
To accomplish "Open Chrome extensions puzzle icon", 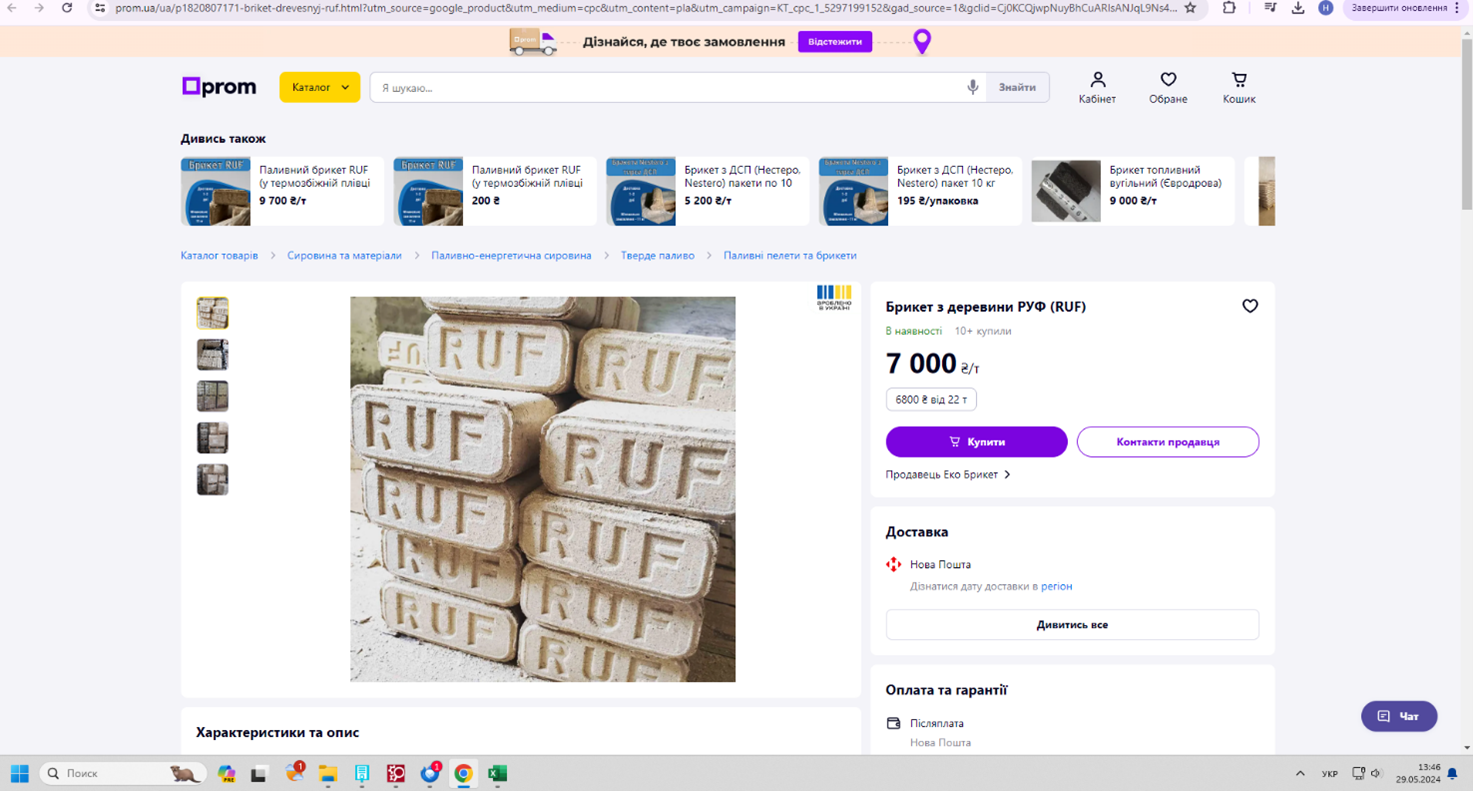I will [1229, 8].
